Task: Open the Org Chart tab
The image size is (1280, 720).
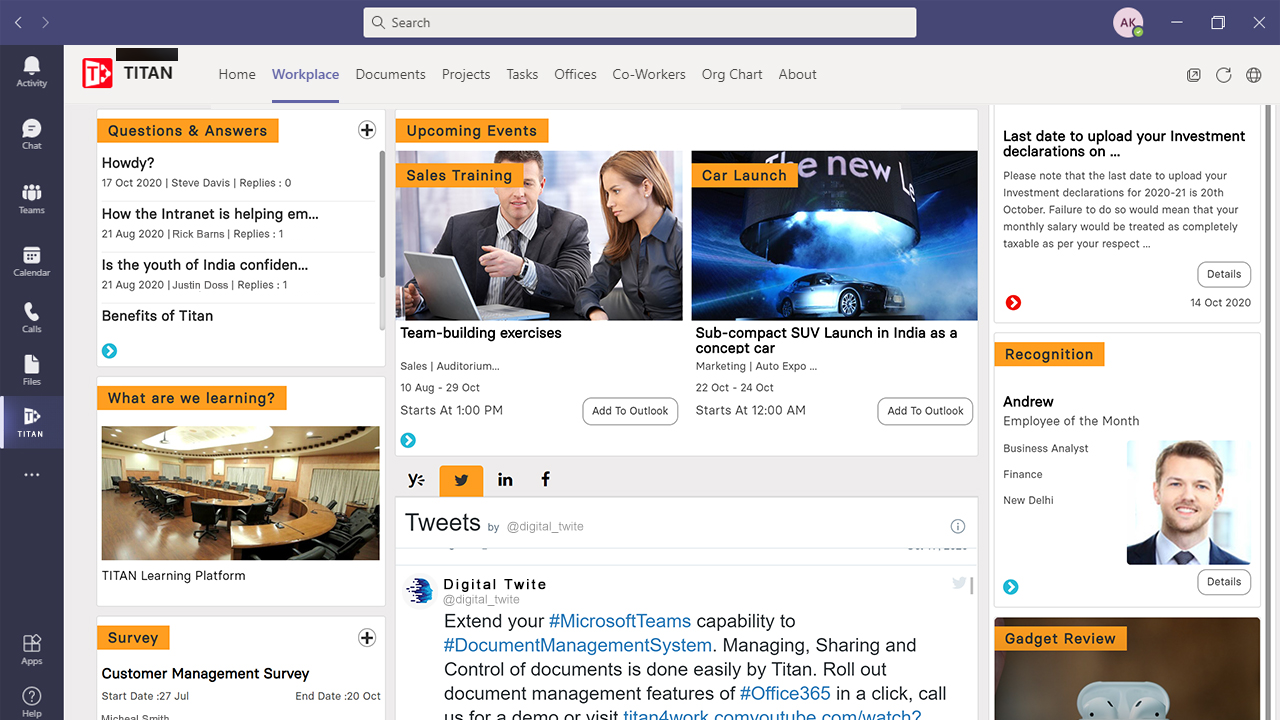Action: click(731, 74)
